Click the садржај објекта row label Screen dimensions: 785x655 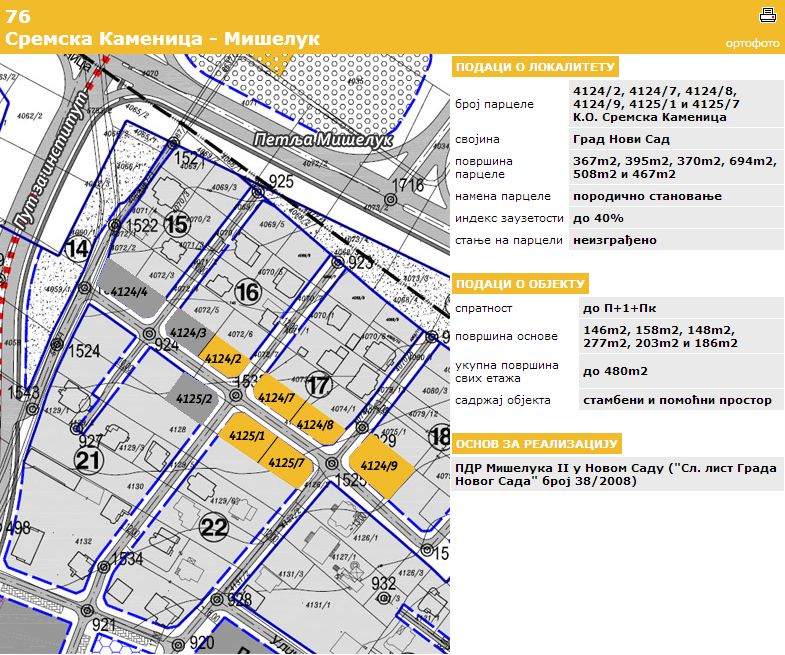click(503, 400)
